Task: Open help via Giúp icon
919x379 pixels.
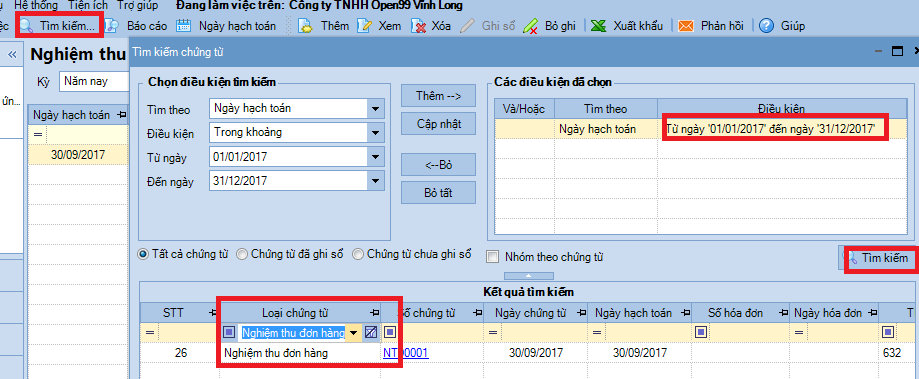Action: coord(766,26)
